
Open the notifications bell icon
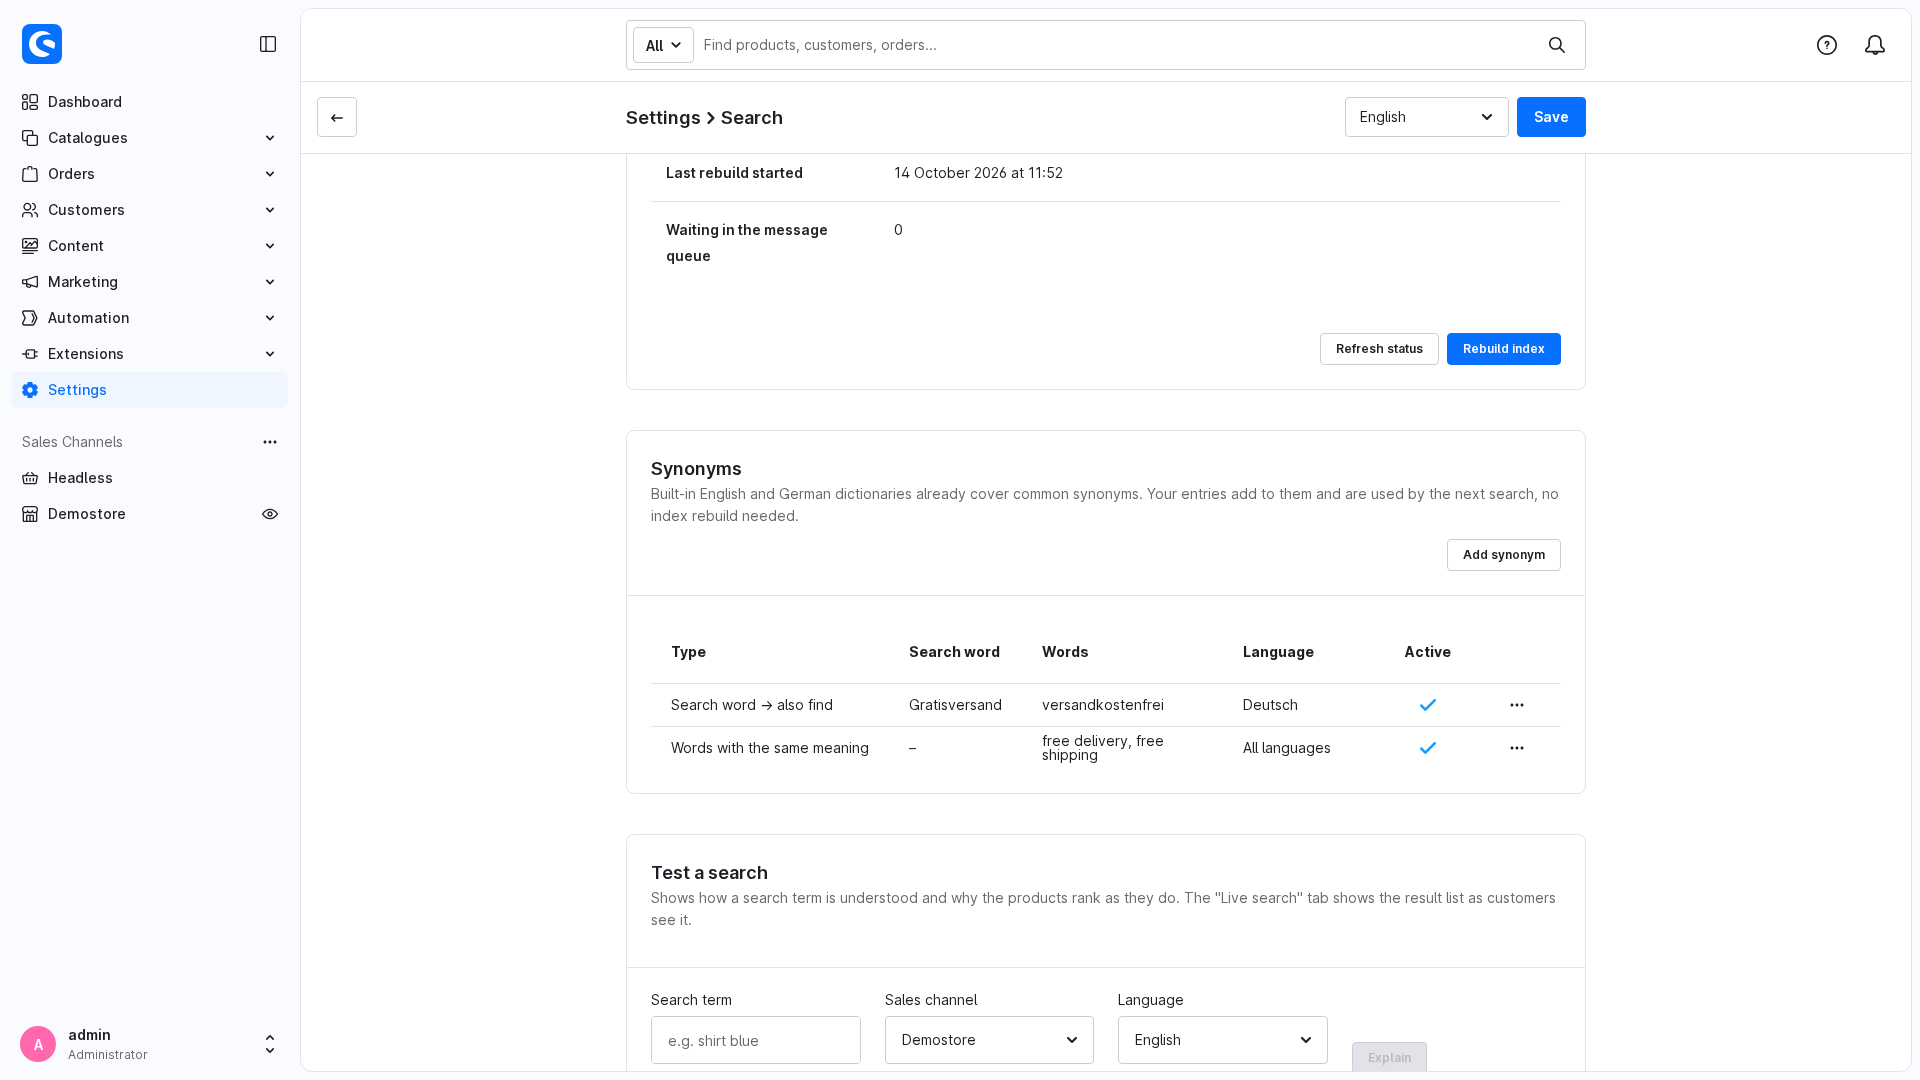coord(1875,45)
